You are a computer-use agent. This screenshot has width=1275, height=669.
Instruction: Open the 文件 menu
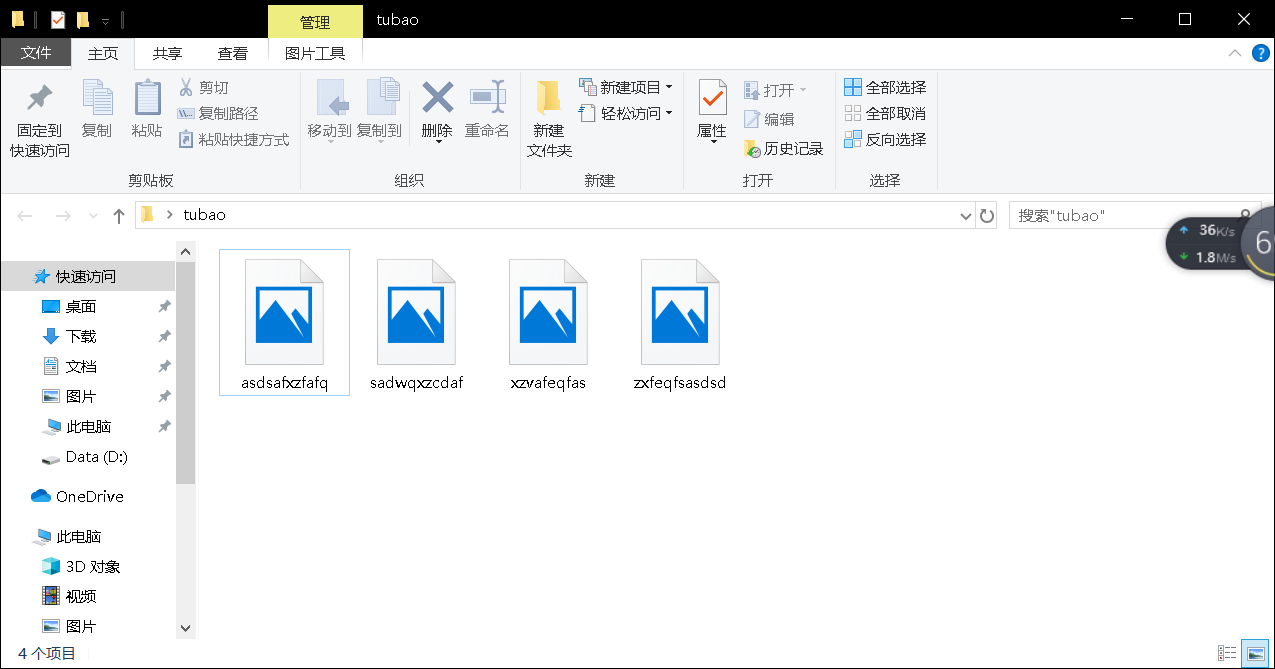(36, 52)
